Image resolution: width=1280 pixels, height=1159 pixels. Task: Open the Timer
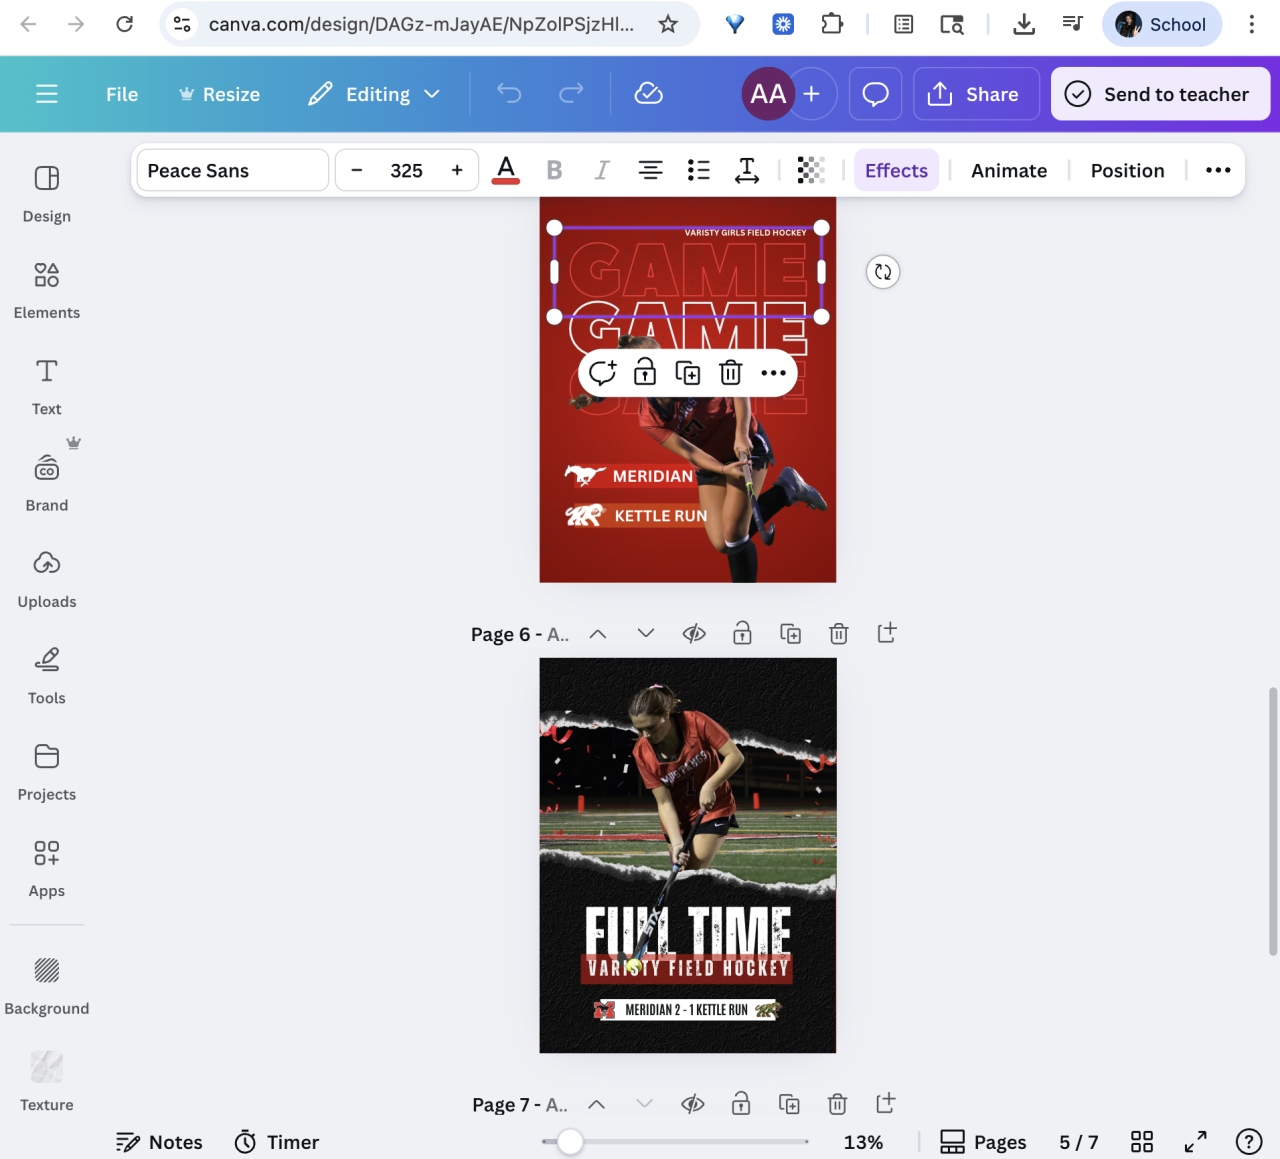277,1142
